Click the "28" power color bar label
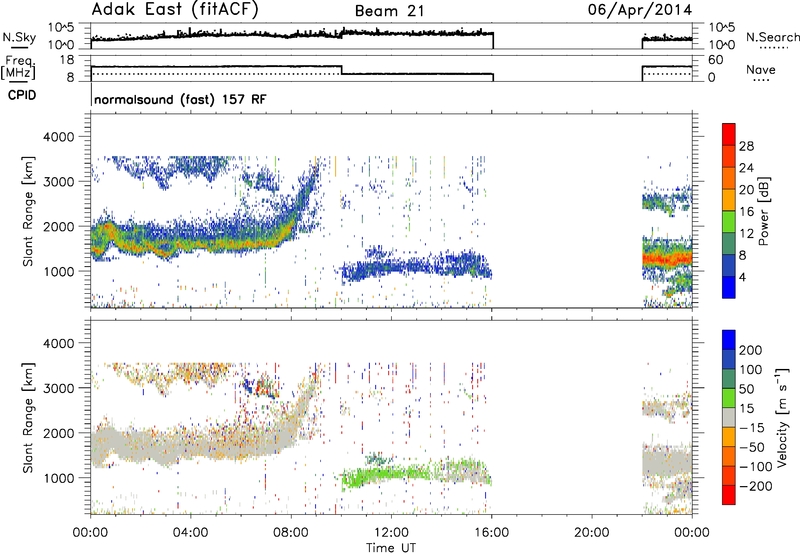 tap(746, 146)
